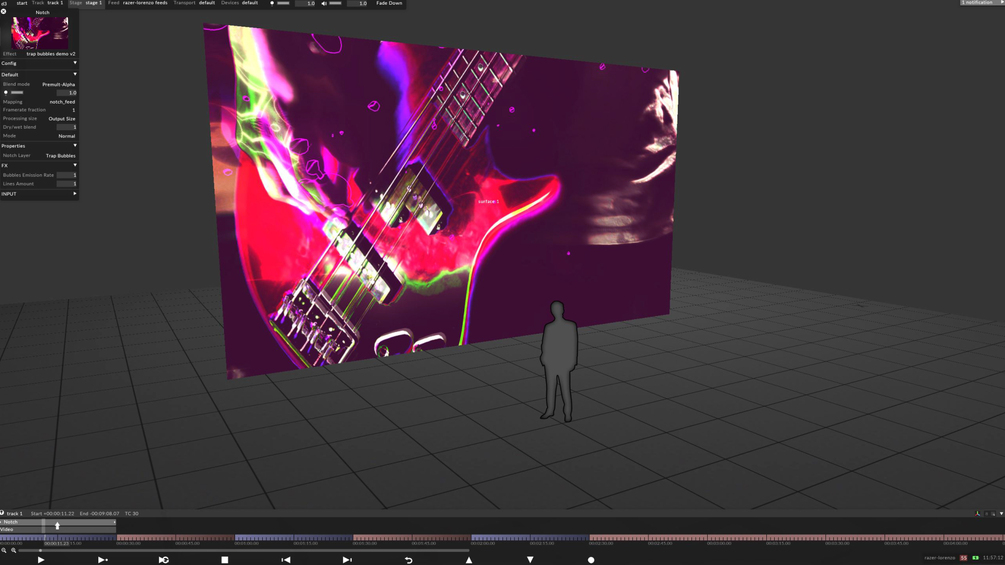The width and height of the screenshot is (1005, 565).
Task: Collapse the Properties section
Action: [75, 145]
